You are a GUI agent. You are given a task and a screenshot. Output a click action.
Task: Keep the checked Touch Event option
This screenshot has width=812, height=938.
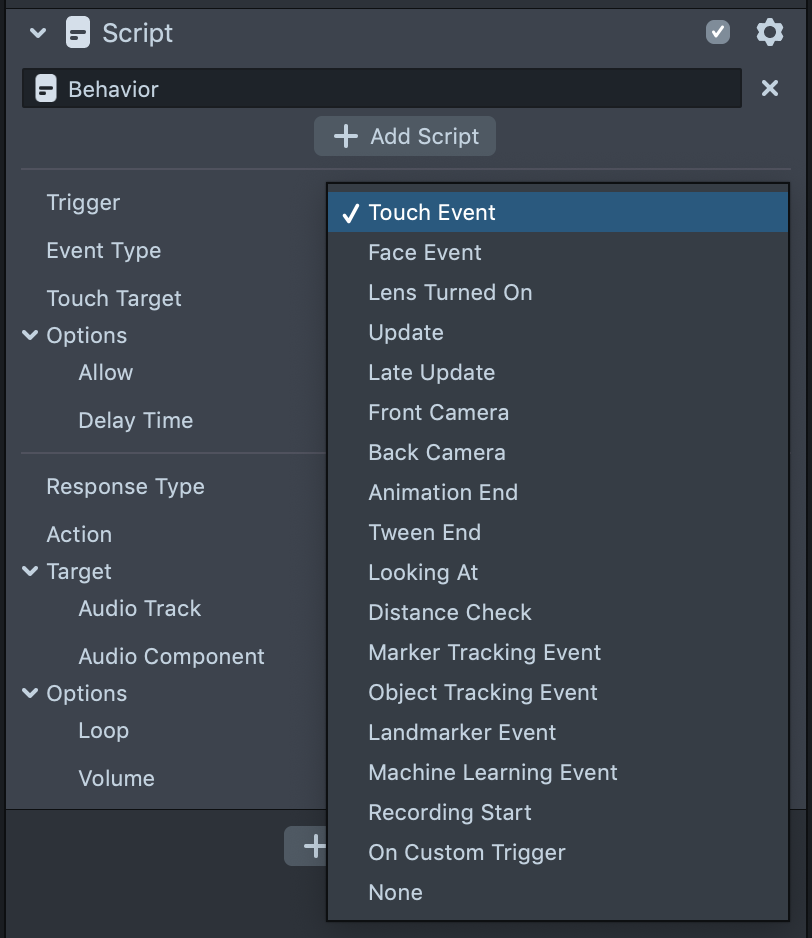432,213
